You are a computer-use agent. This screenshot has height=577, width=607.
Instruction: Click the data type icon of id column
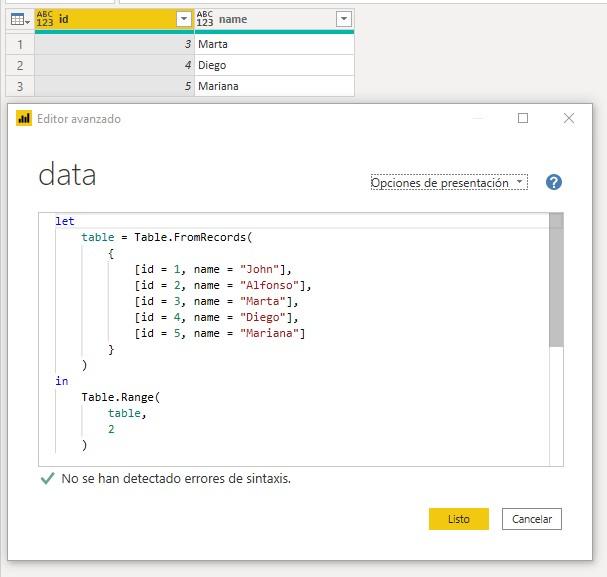(45, 19)
